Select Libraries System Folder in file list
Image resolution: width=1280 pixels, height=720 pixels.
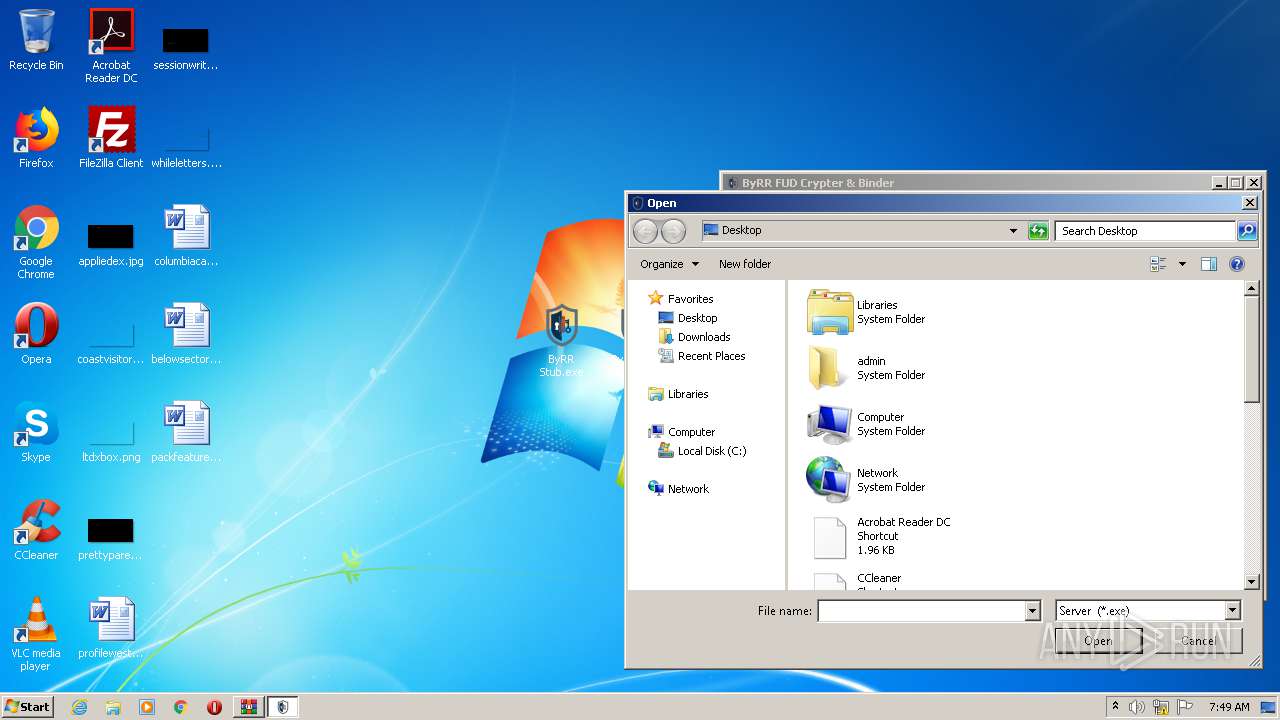tap(866, 312)
